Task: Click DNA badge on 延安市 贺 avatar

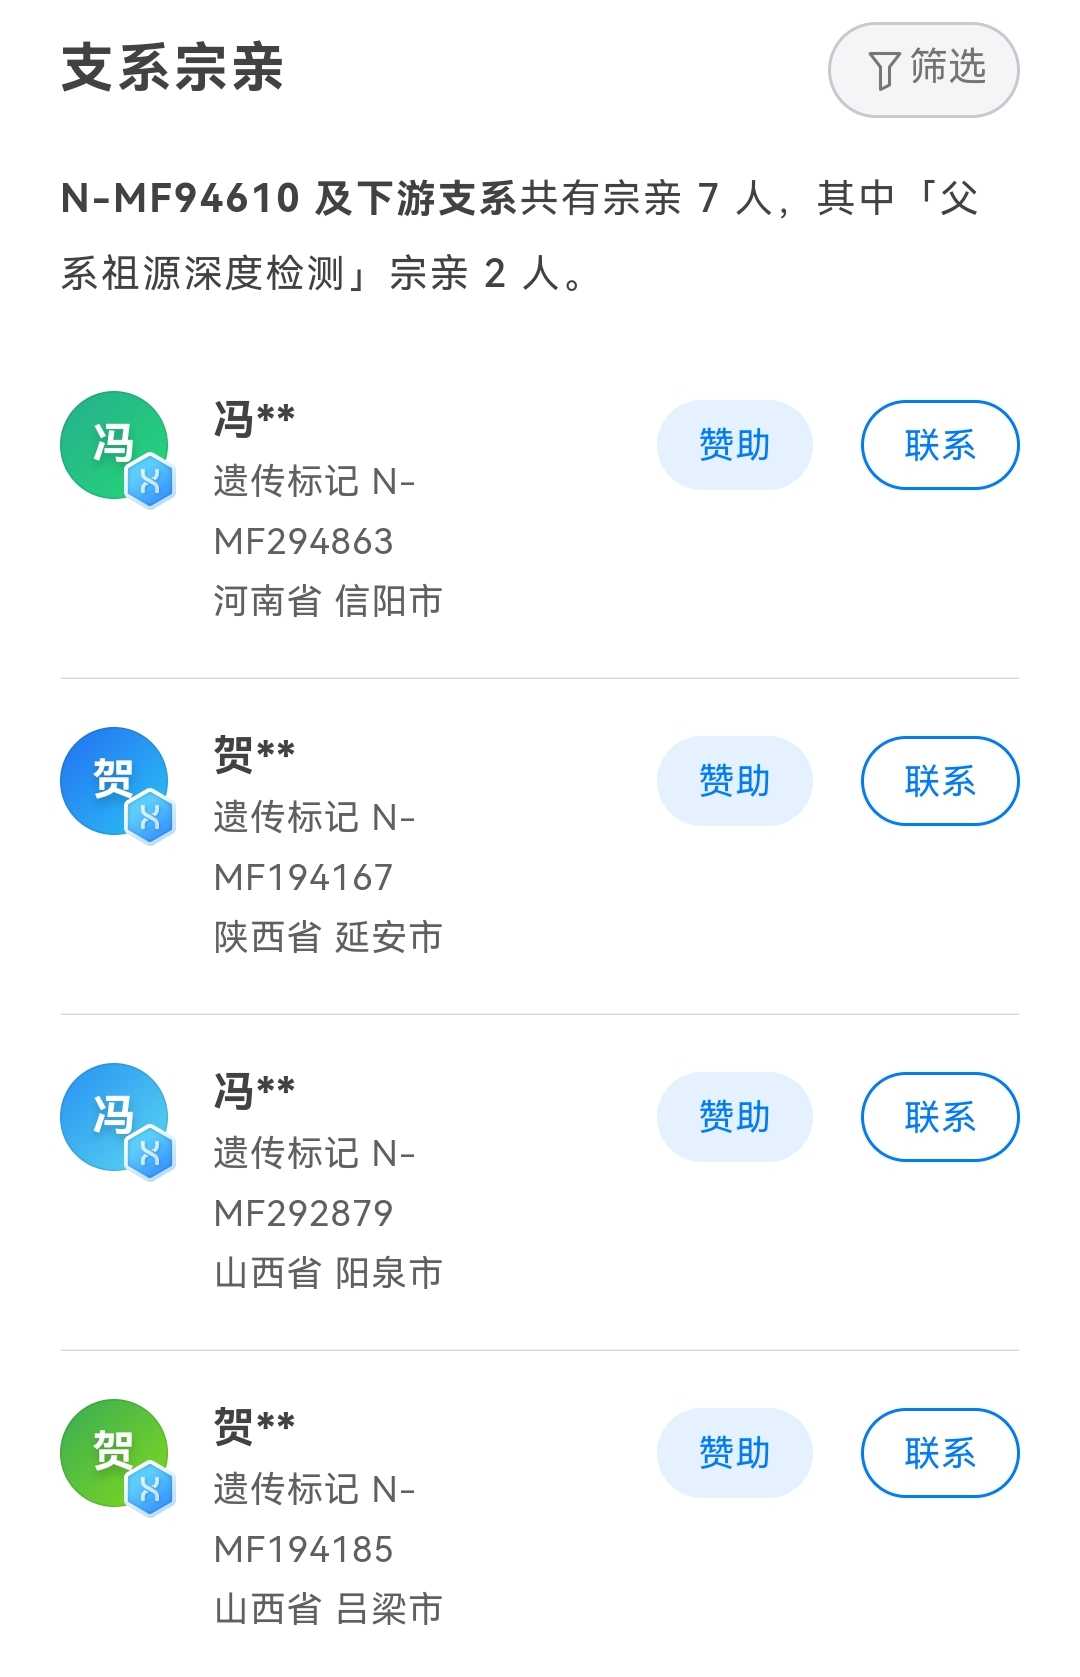Action: pyautogui.click(x=150, y=819)
